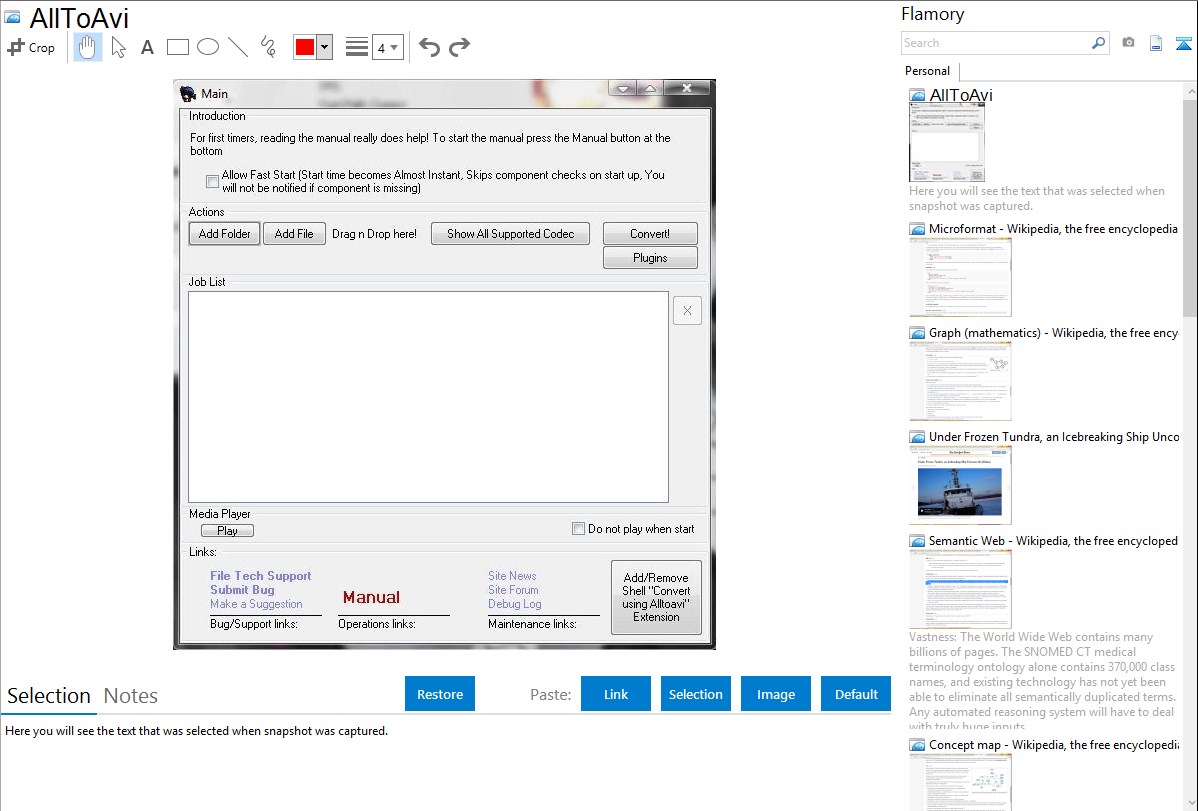The height and width of the screenshot is (811, 1198).
Task: Open the File Tech Support link
Action: (x=261, y=576)
